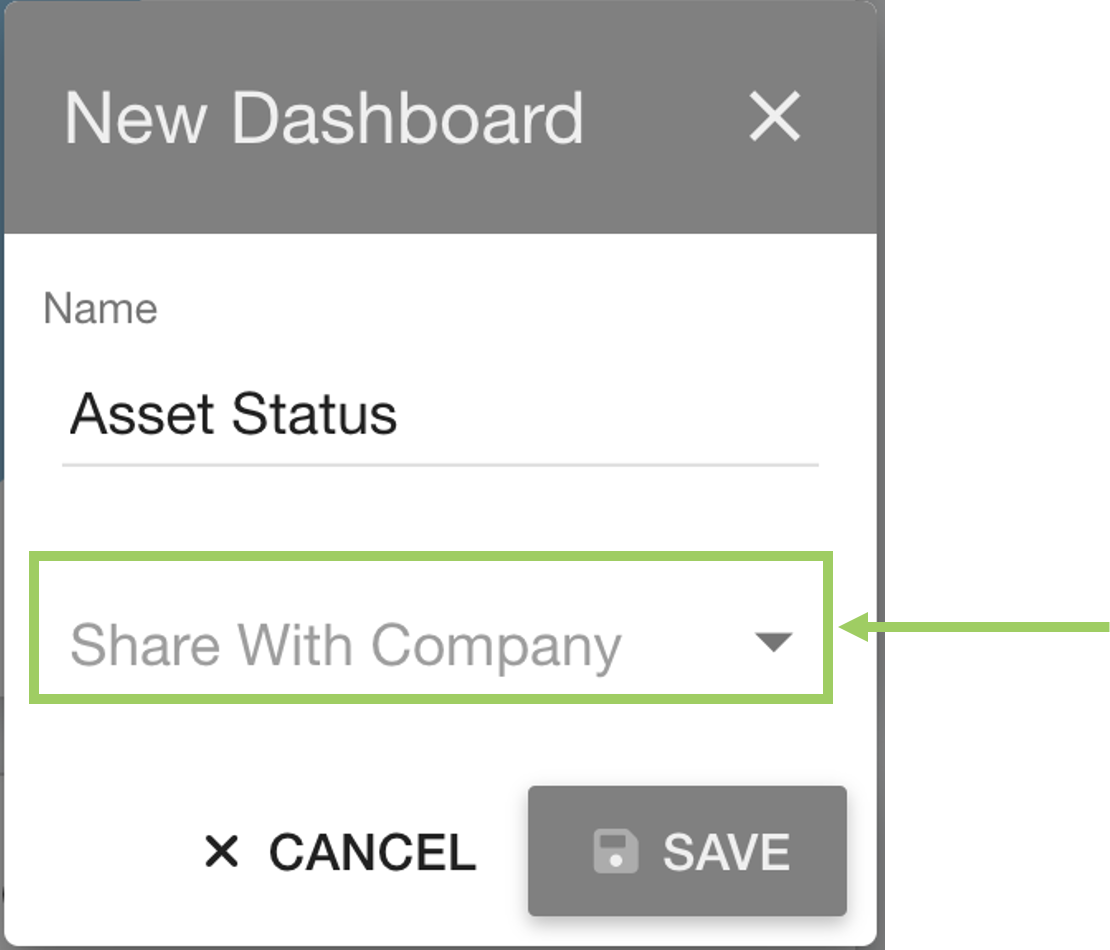Select the Name field label
The image size is (1110, 950).
tap(100, 308)
